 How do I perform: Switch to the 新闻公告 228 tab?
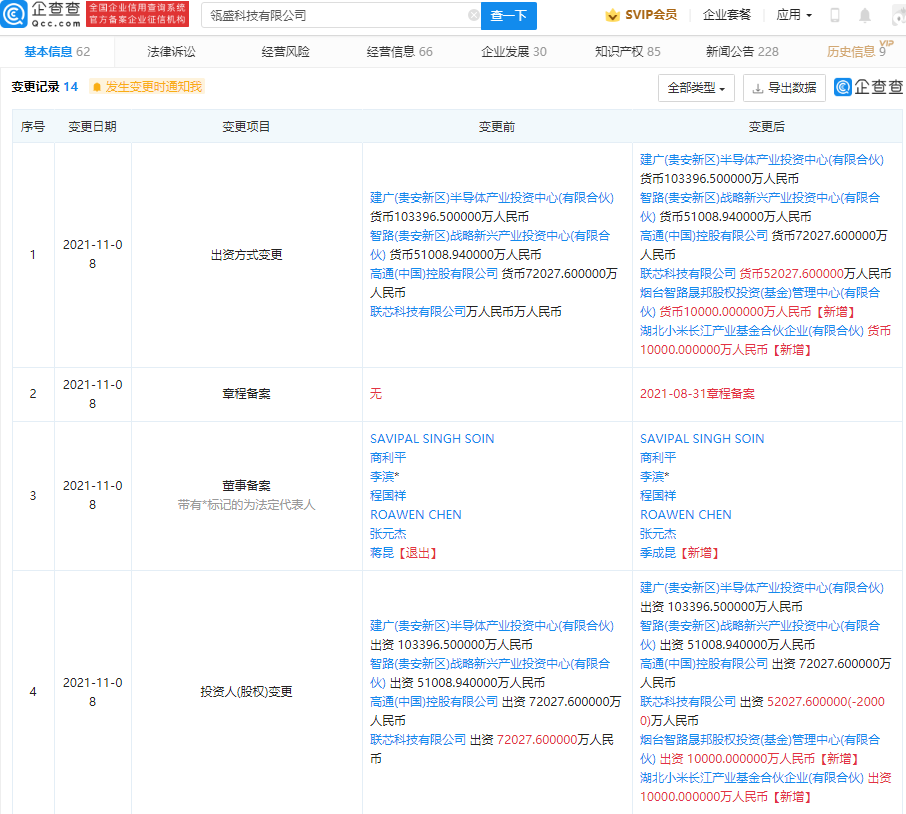742,52
